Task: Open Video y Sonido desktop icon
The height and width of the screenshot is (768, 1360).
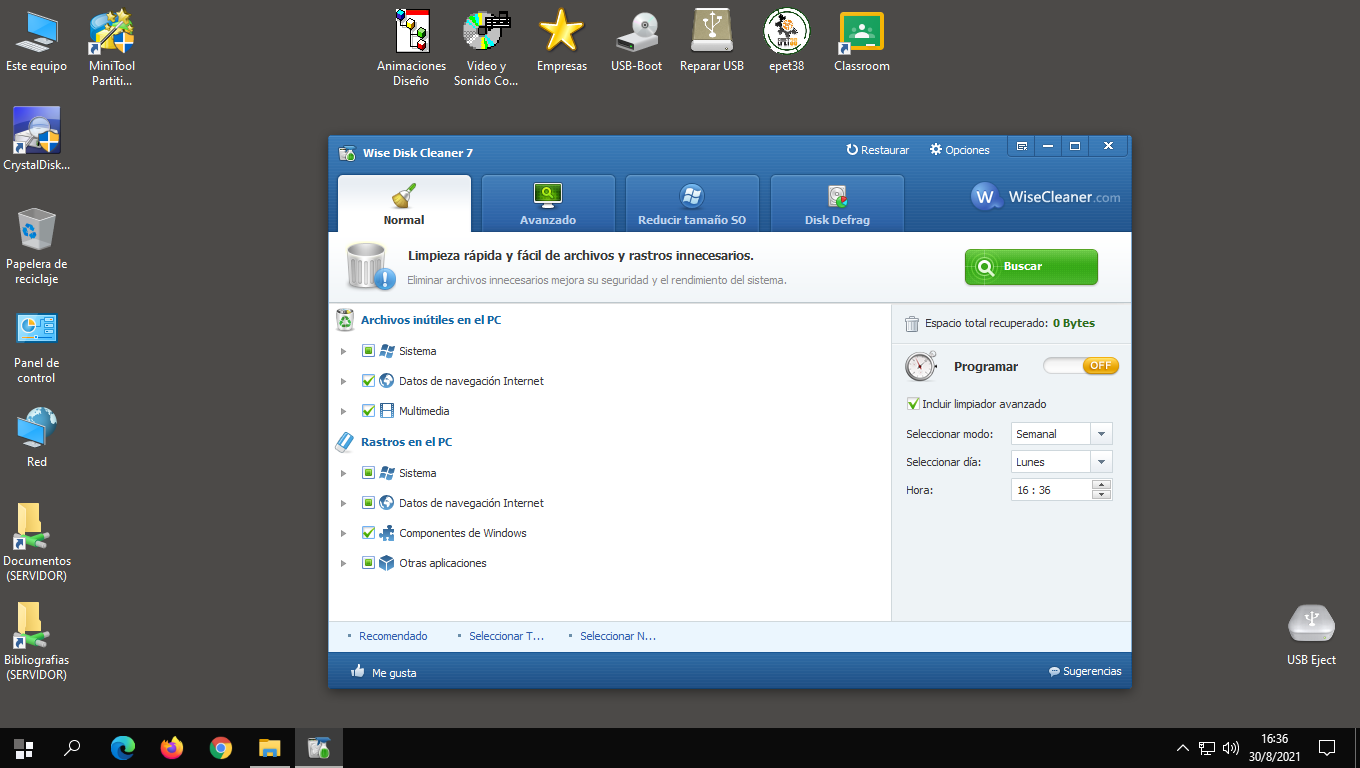Action: 486,48
